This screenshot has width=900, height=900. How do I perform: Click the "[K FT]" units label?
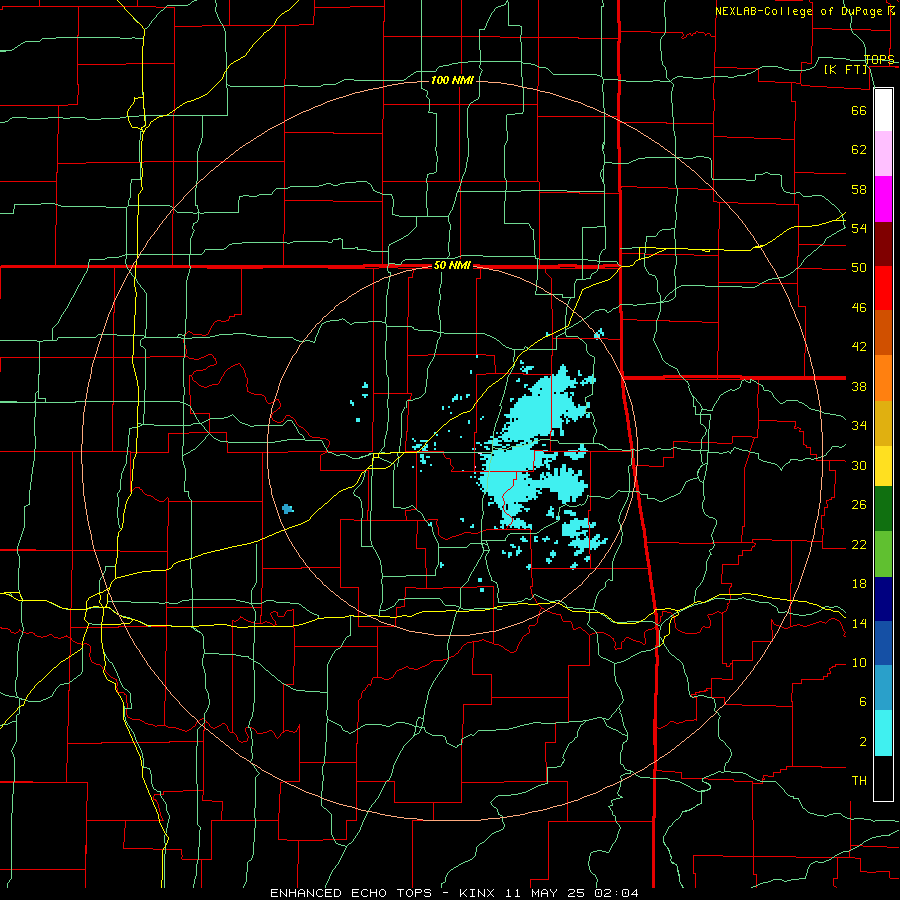point(846,69)
